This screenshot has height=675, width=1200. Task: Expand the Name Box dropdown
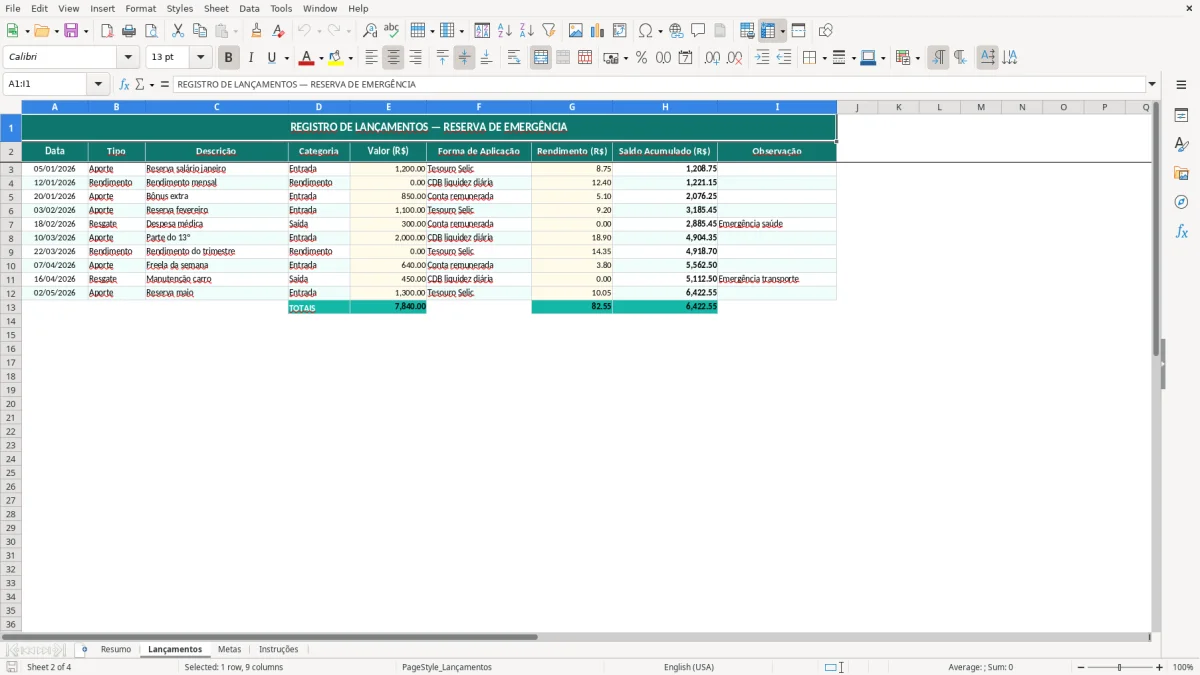tap(98, 84)
